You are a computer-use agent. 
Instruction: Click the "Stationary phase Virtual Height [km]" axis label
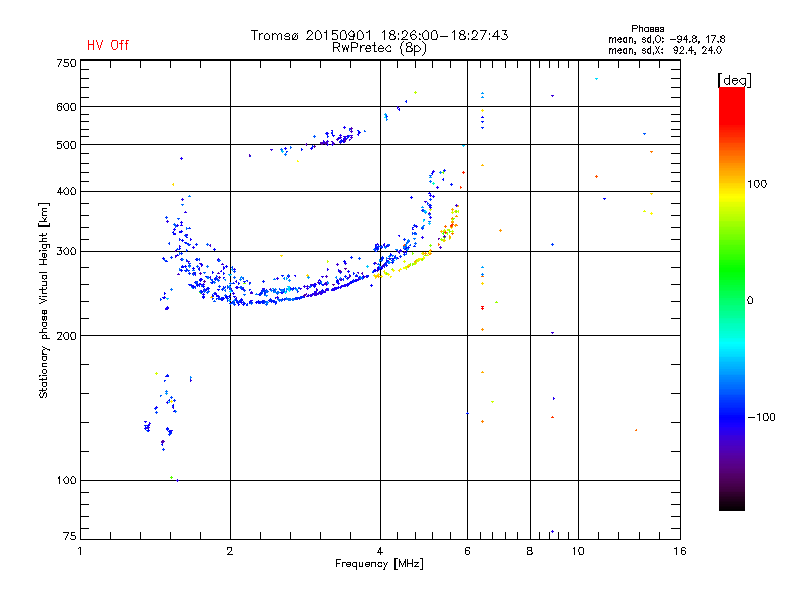43,300
